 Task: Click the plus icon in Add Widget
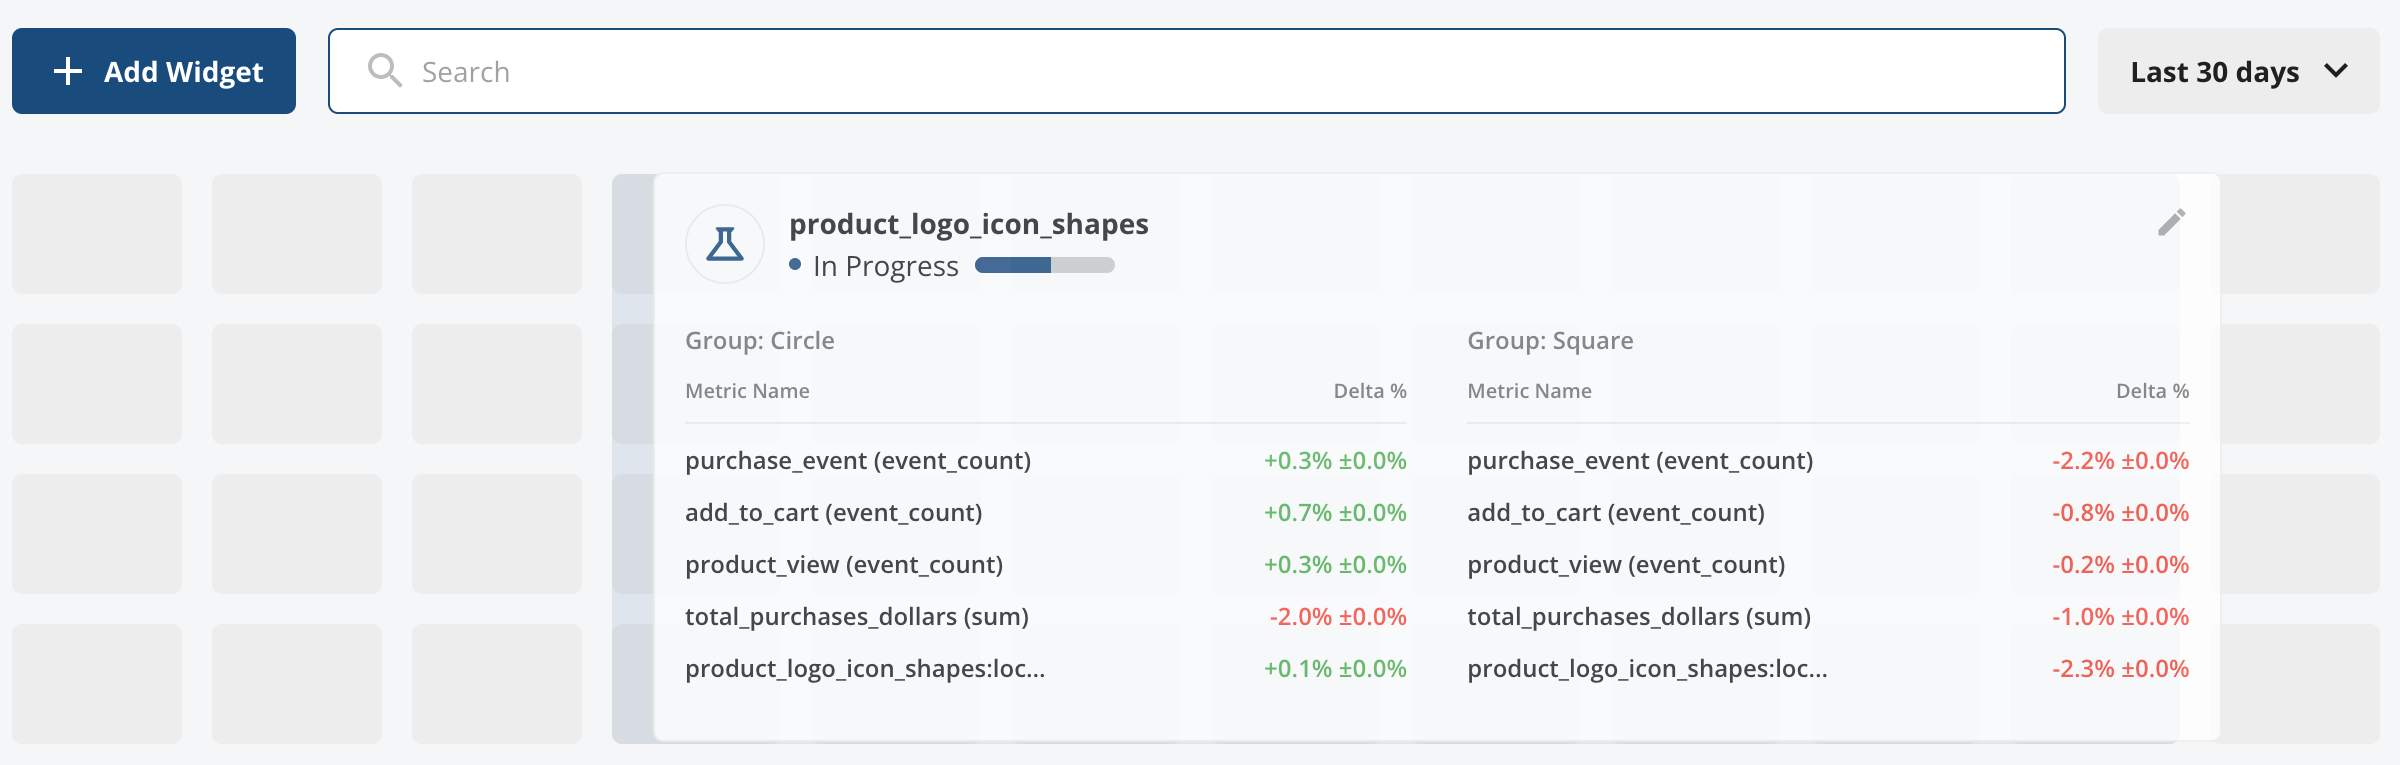67,71
